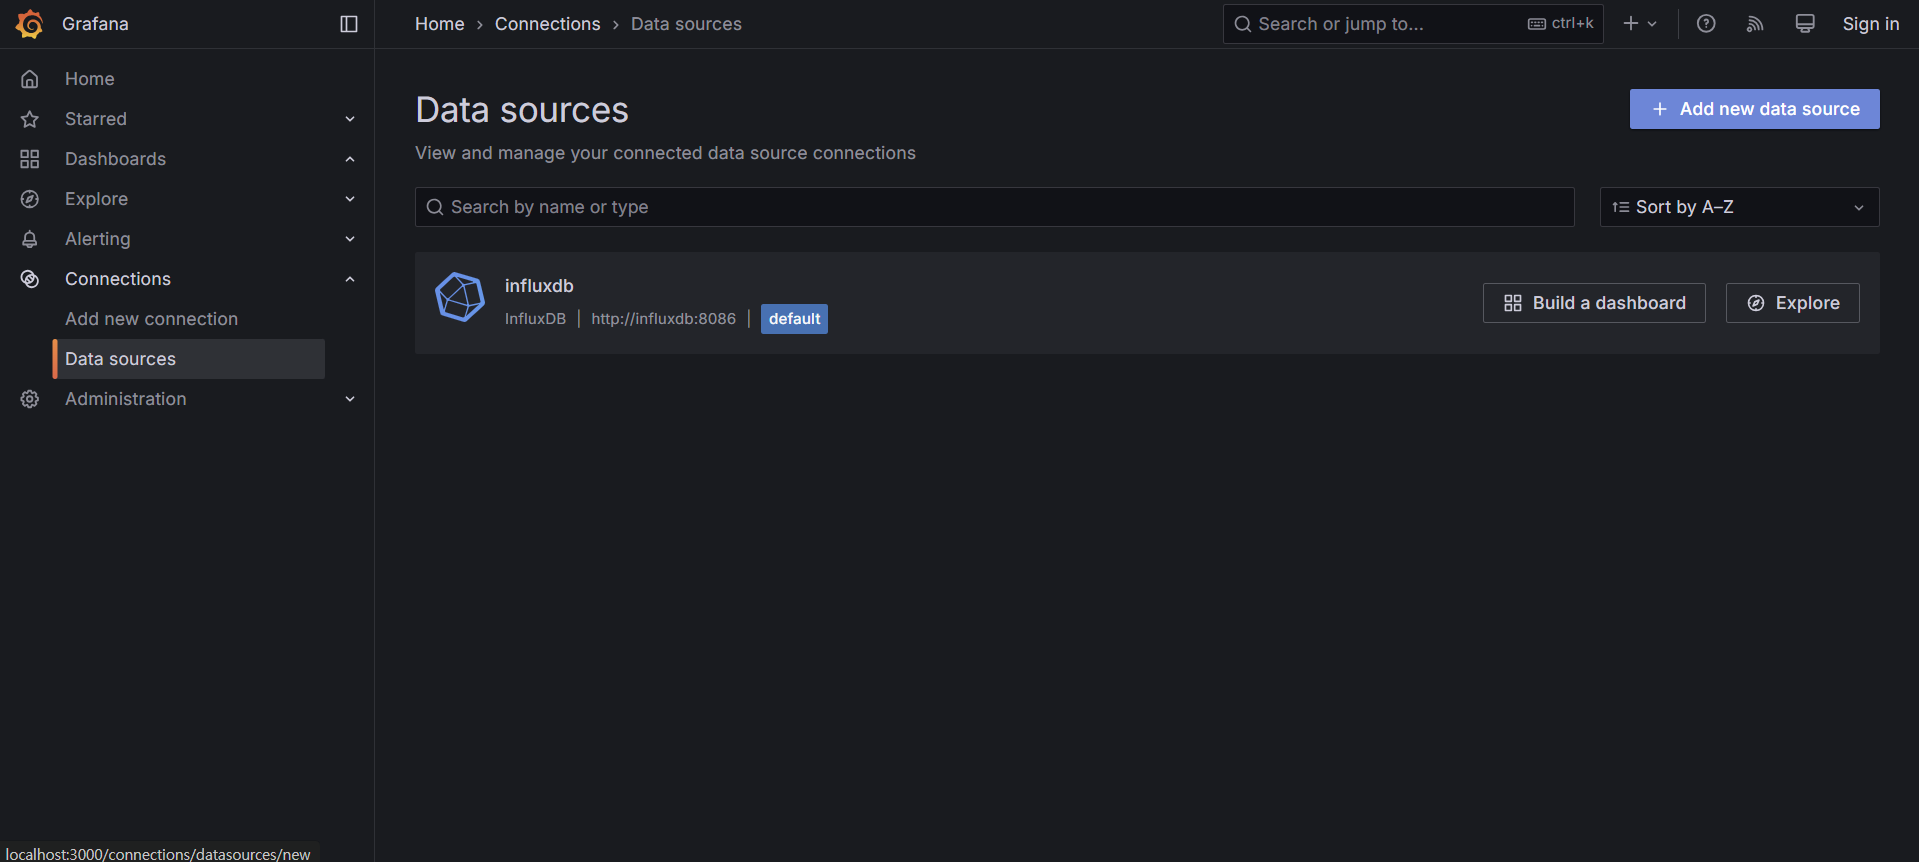Click the Home house icon in sidebar
Image resolution: width=1919 pixels, height=862 pixels.
30,79
